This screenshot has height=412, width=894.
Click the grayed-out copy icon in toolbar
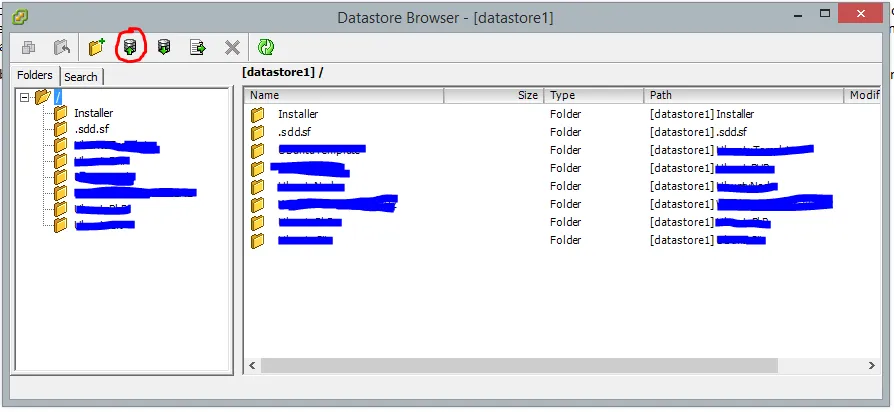[29, 47]
